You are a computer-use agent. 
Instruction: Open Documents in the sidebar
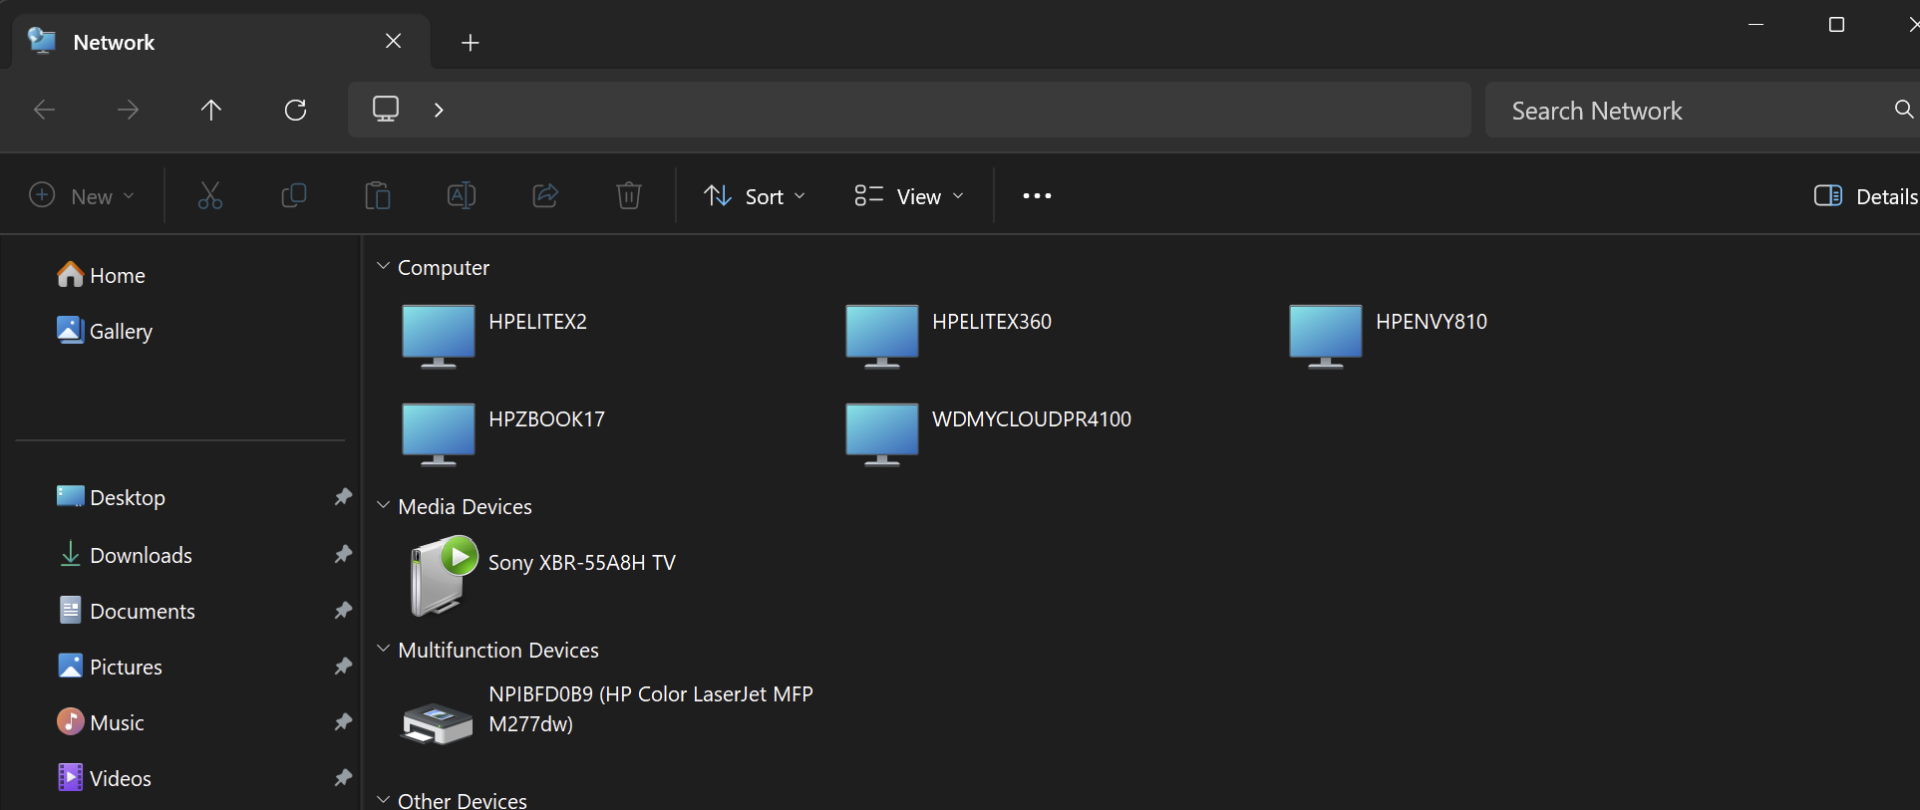point(126,611)
